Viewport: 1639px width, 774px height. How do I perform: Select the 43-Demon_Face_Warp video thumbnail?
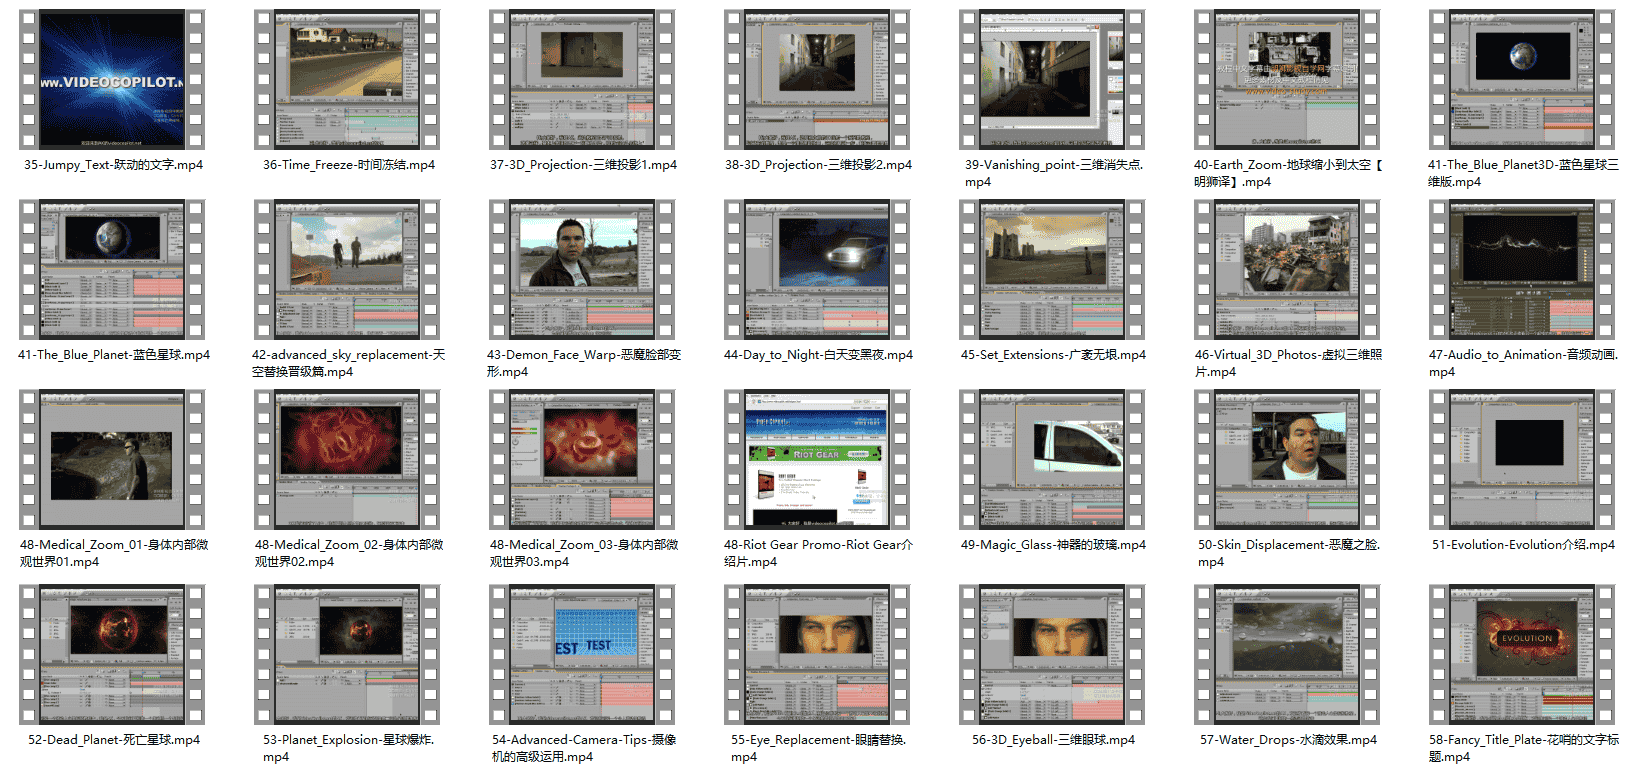coord(582,270)
